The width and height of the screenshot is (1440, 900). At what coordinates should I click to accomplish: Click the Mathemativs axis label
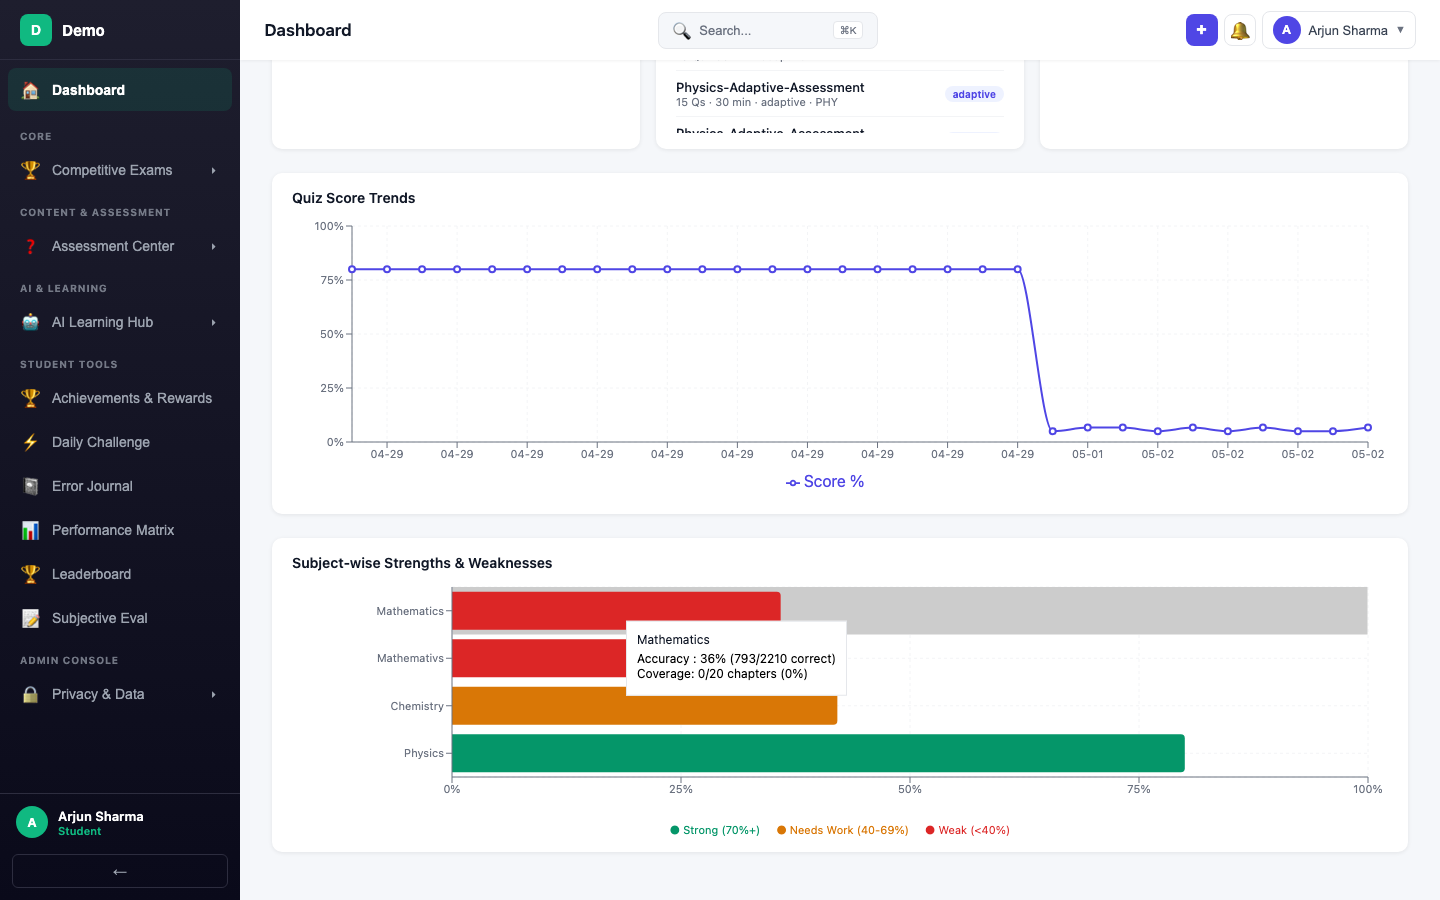pos(410,658)
